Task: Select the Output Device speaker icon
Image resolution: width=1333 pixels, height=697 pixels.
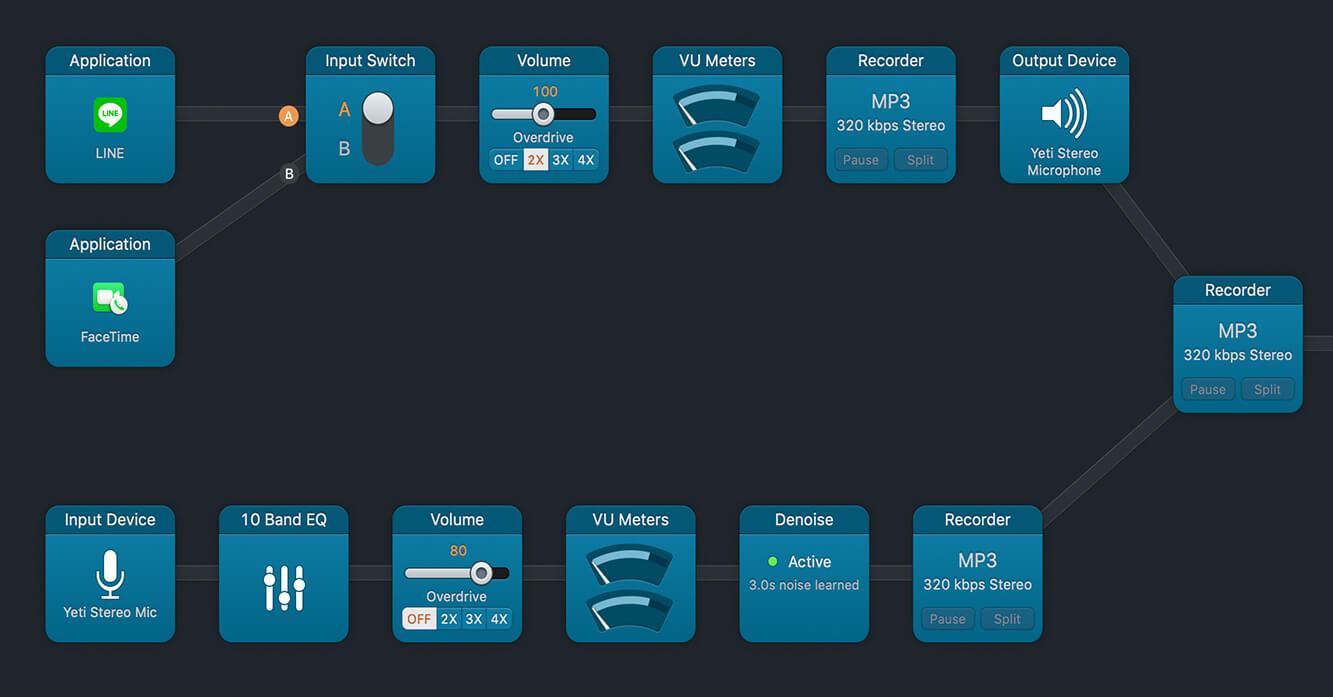Action: coord(1064,114)
